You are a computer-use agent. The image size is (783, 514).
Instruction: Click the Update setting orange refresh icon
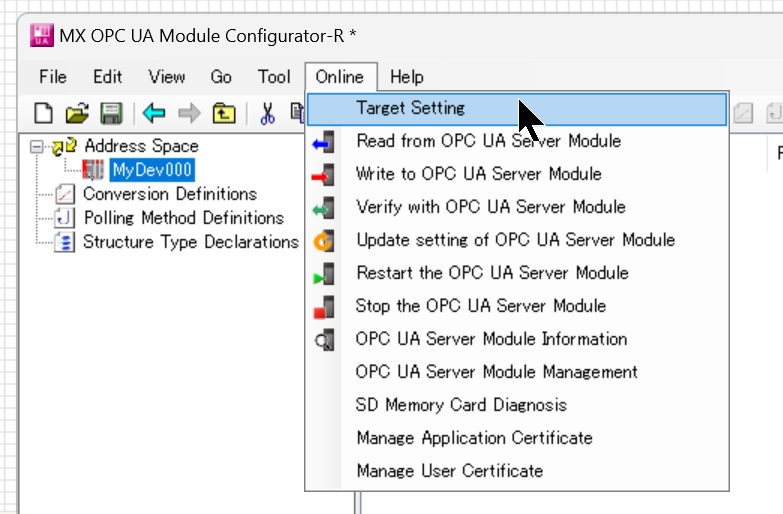323,240
